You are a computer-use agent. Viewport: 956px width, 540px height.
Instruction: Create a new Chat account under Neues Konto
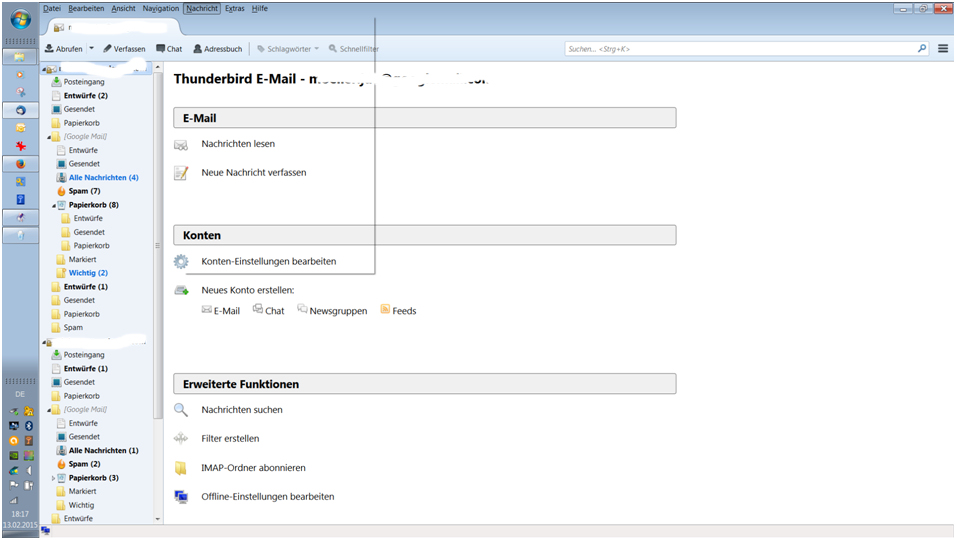269,310
